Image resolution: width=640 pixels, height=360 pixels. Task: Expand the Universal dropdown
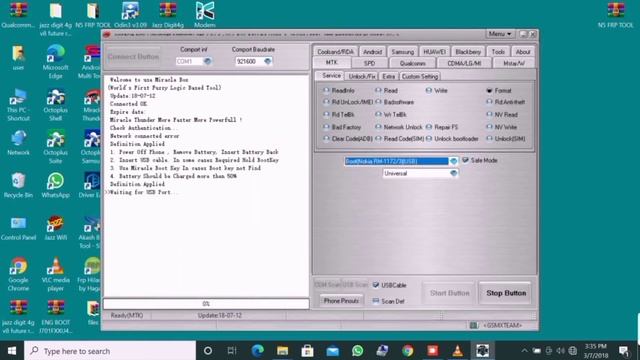pyautogui.click(x=453, y=173)
